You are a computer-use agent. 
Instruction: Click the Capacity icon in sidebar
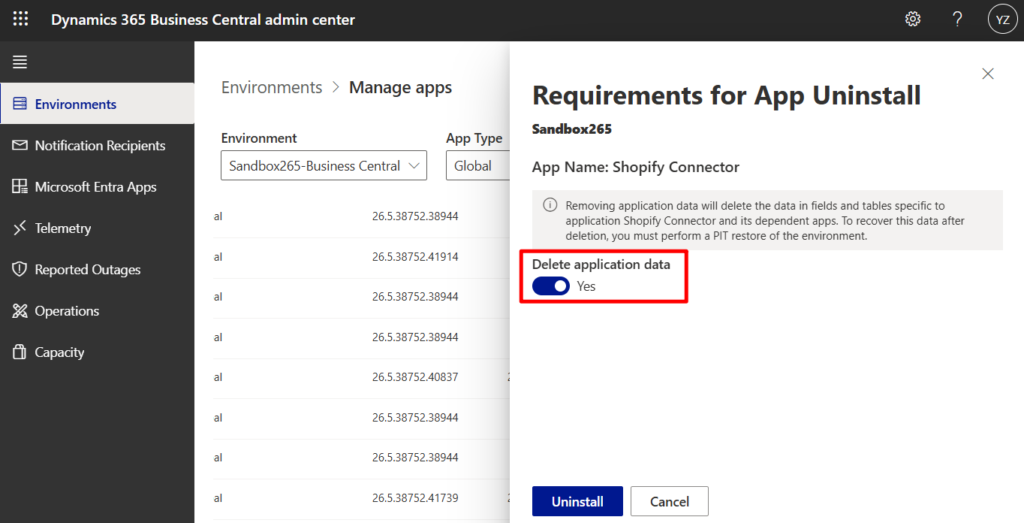click(x=19, y=352)
